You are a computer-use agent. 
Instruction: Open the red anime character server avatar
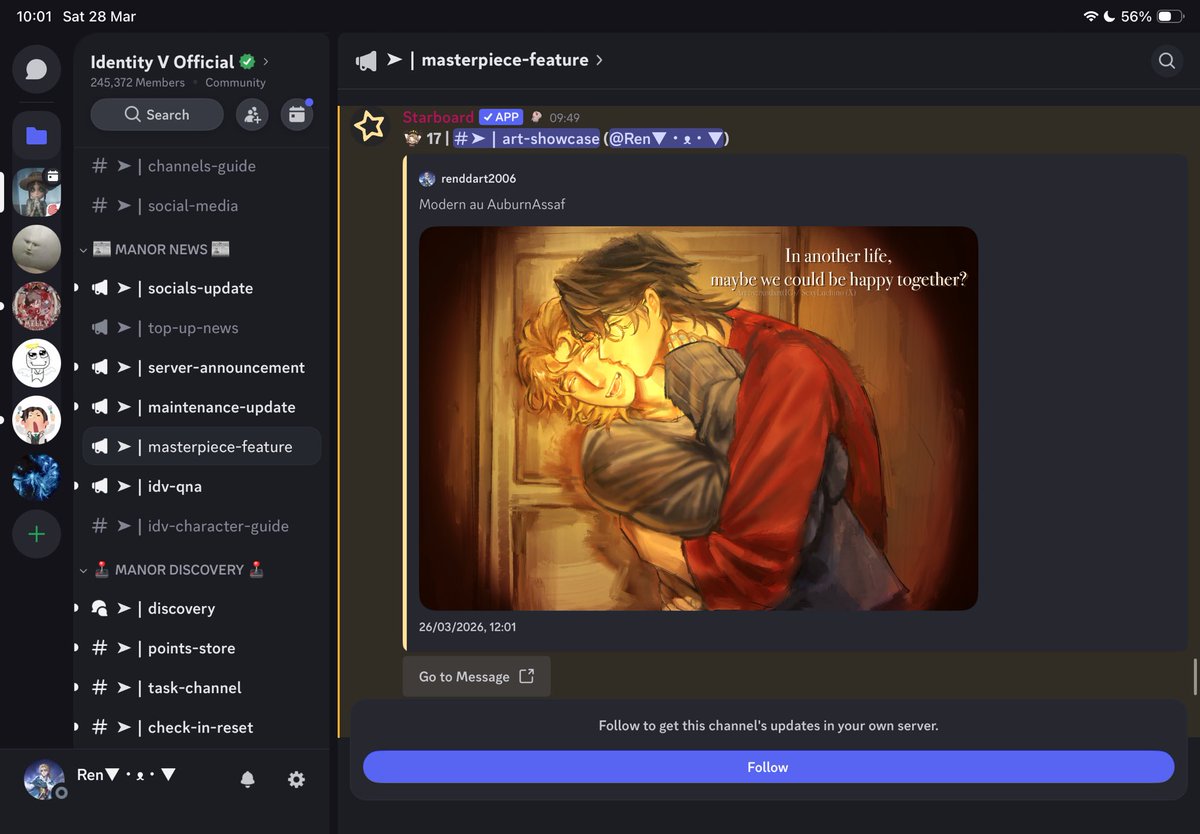(37, 306)
